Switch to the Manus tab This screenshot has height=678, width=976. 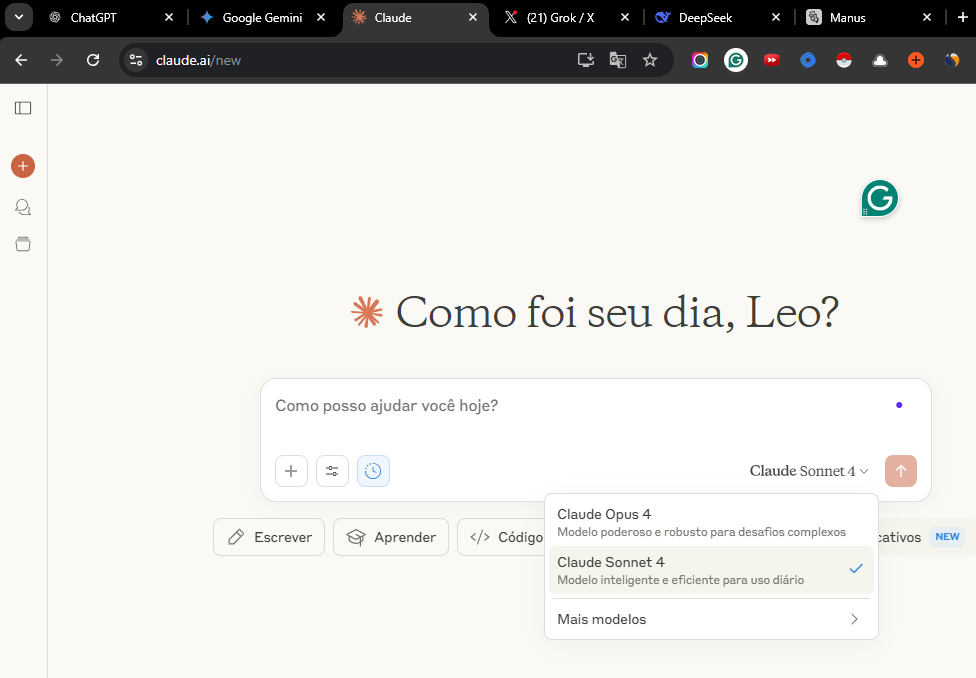[847, 17]
